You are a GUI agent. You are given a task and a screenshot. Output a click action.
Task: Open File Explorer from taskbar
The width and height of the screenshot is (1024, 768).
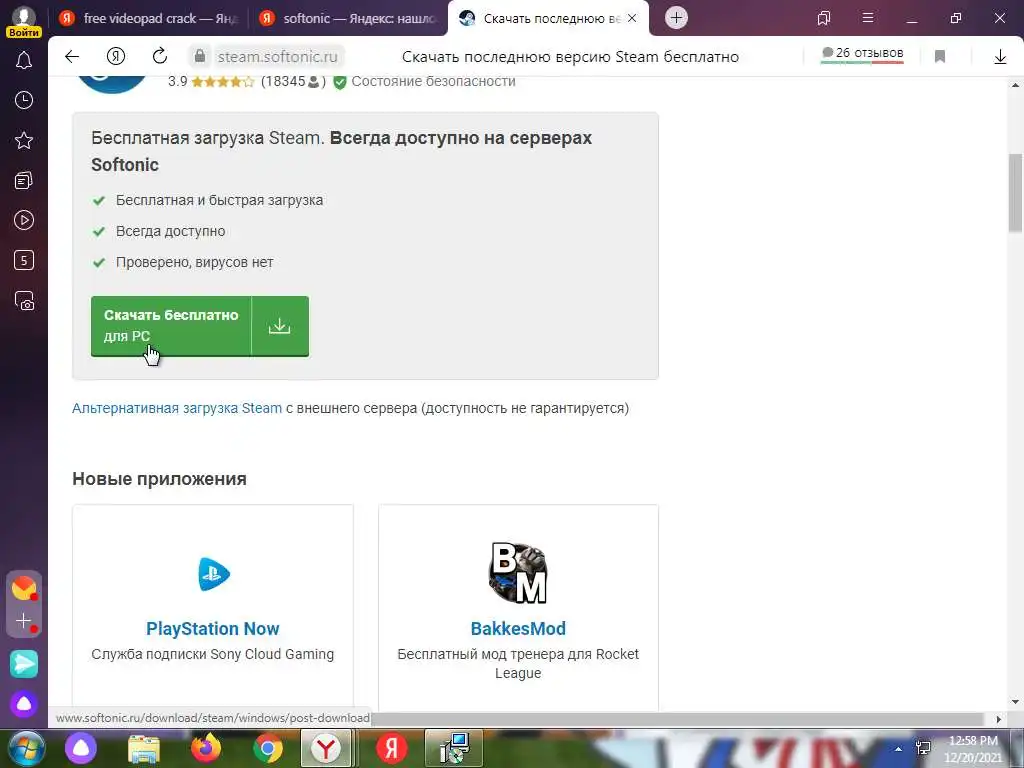tap(144, 748)
